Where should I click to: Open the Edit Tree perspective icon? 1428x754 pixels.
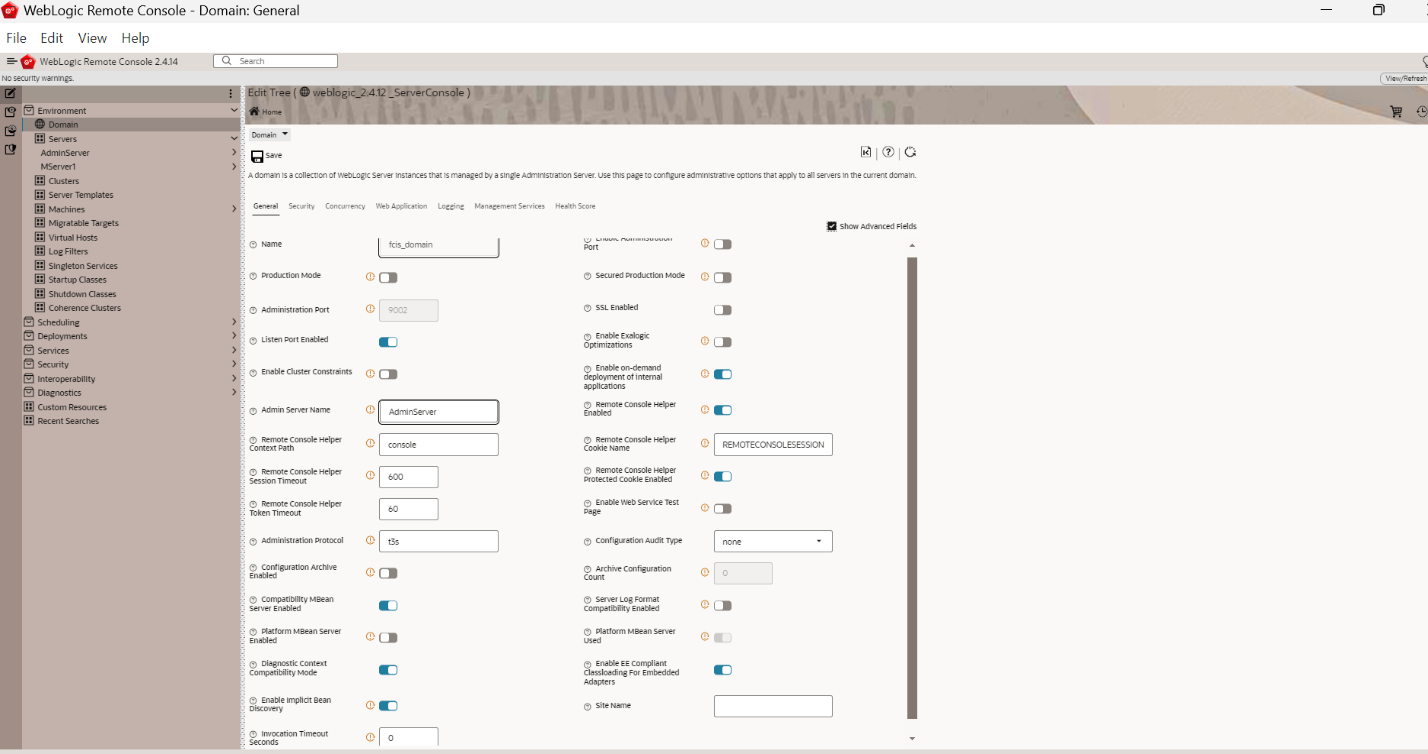(10, 93)
